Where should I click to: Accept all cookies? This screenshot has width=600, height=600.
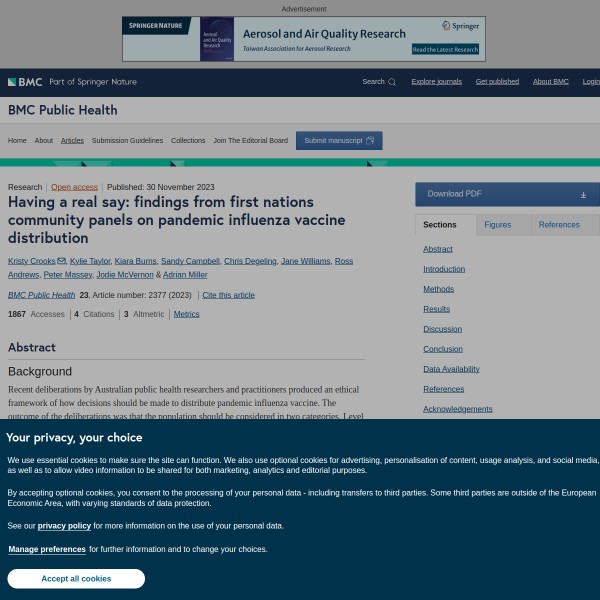[76, 579]
